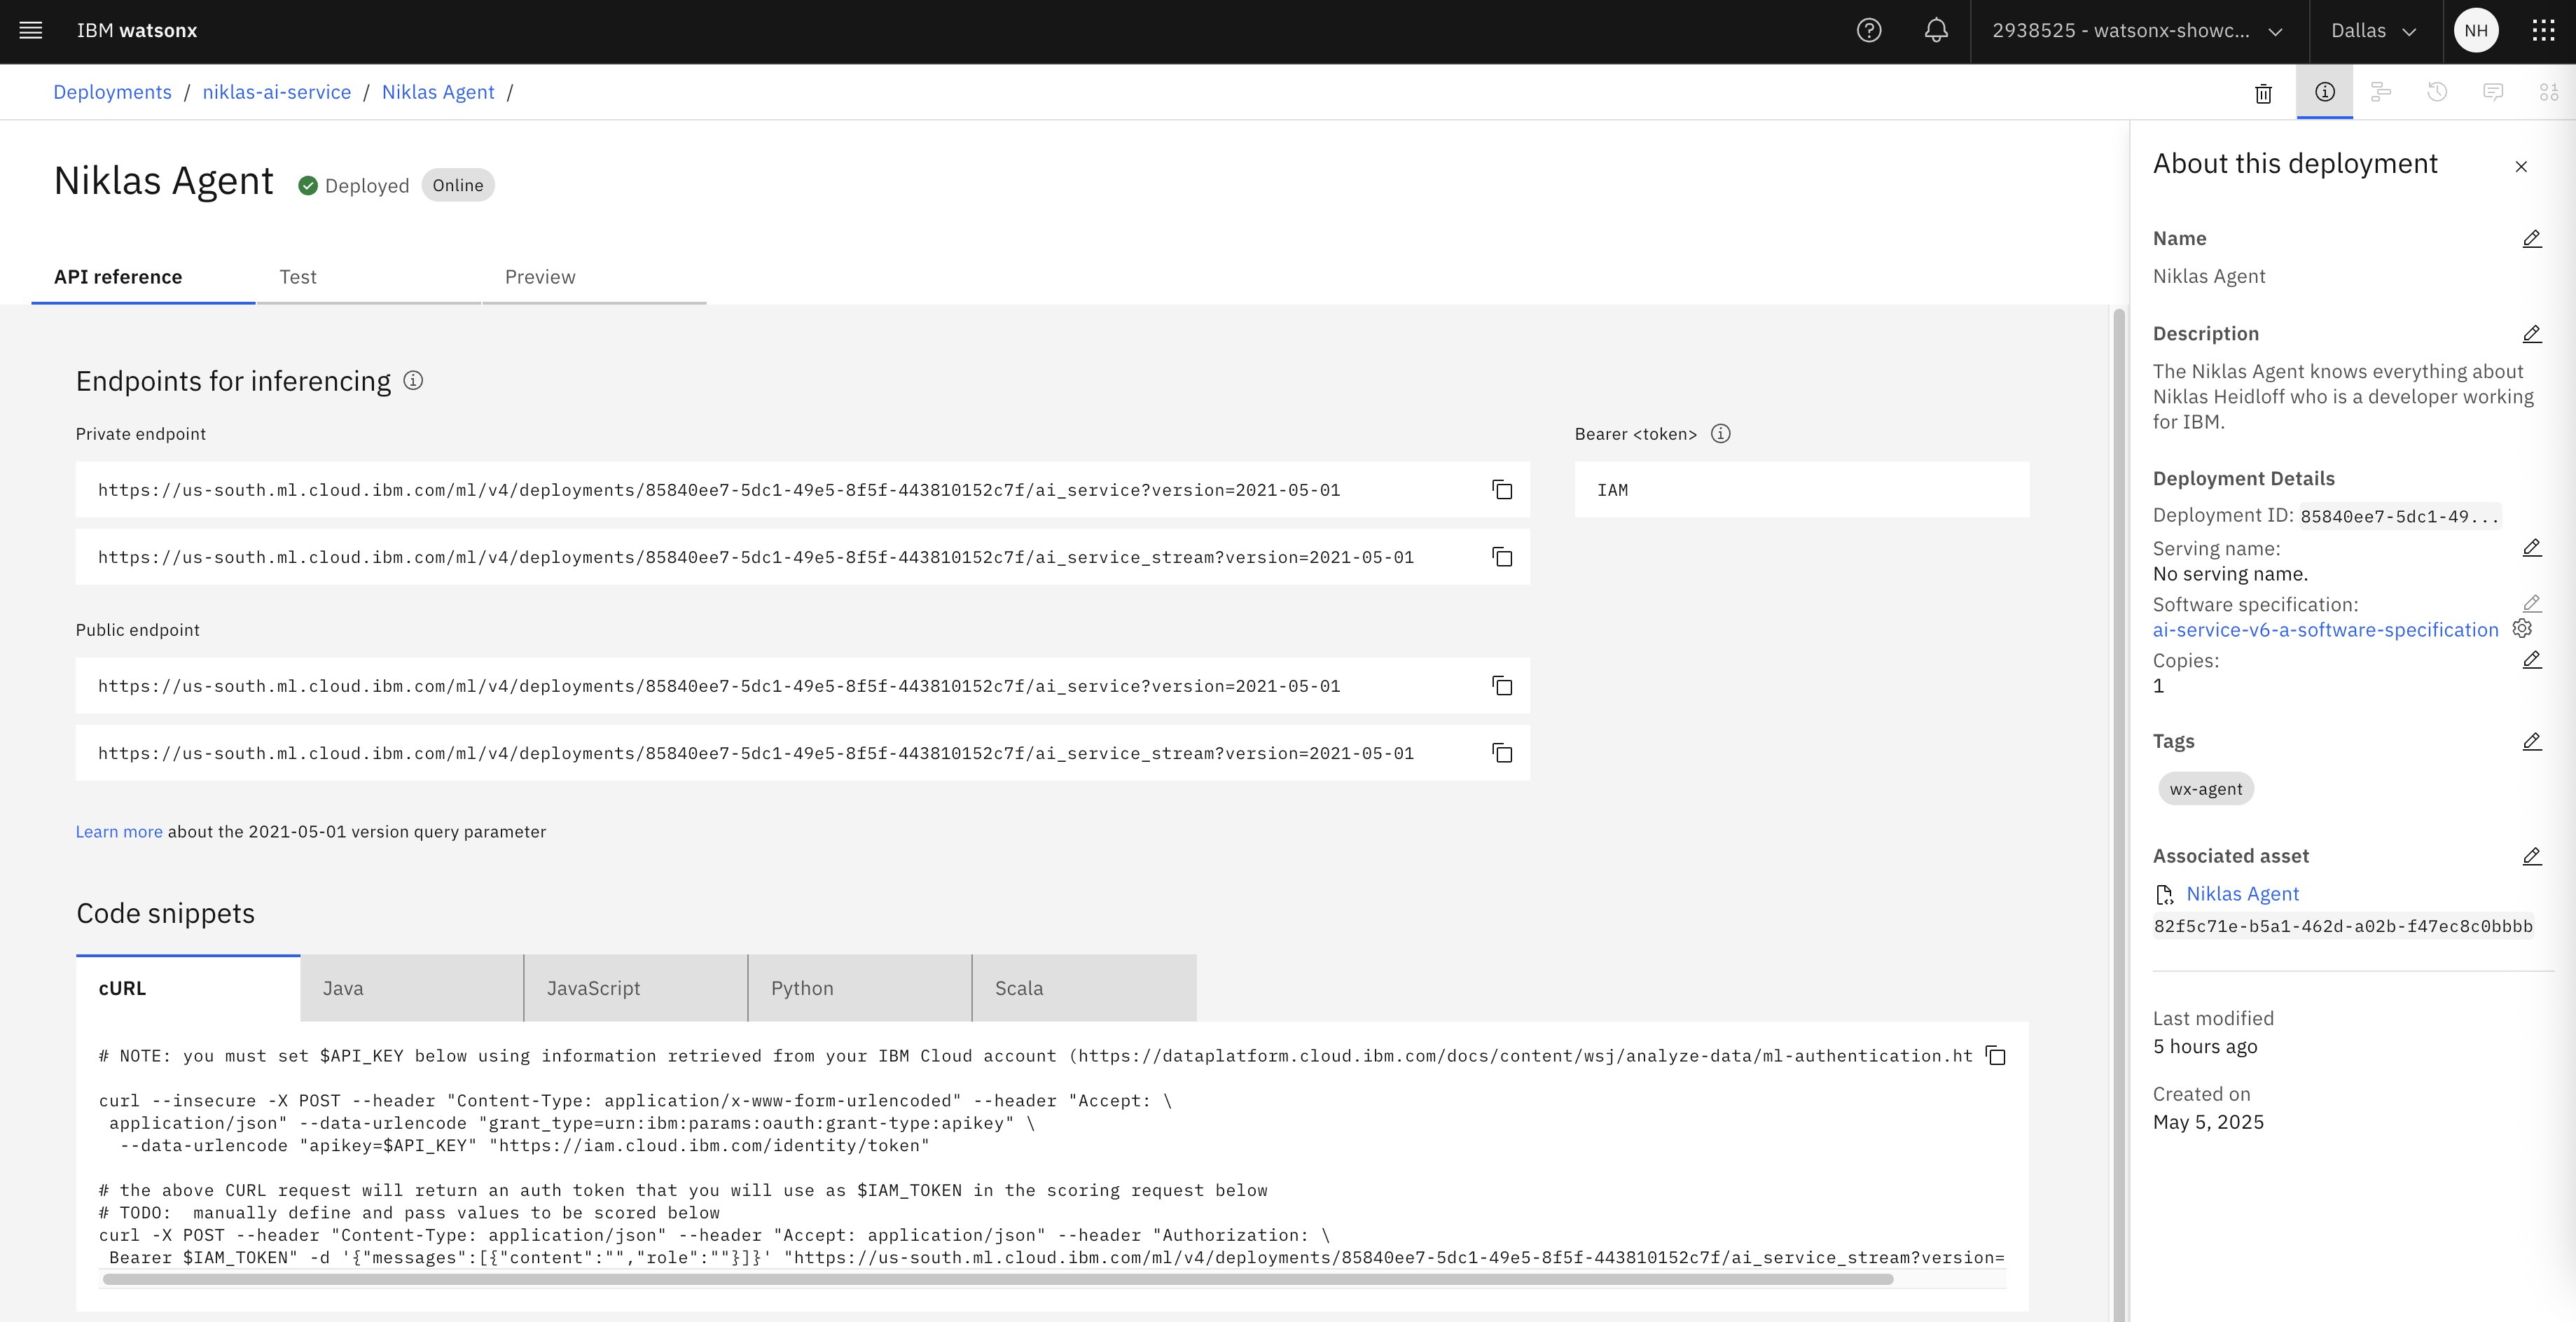2576x1322 pixels.
Task: Select the cURL code snippet tab
Action: 188,988
